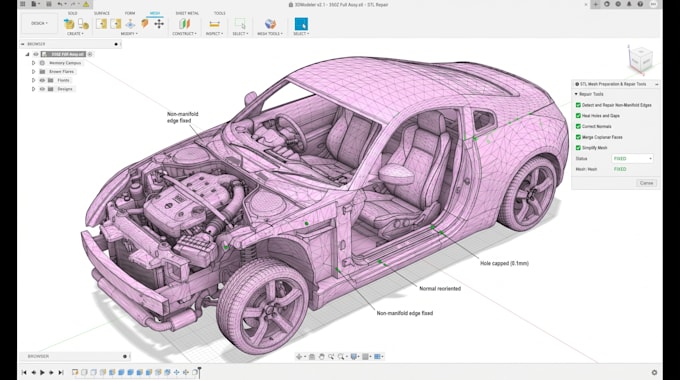Select the first Modify tool icon
This screenshot has width=680, height=380.
click(x=101, y=24)
